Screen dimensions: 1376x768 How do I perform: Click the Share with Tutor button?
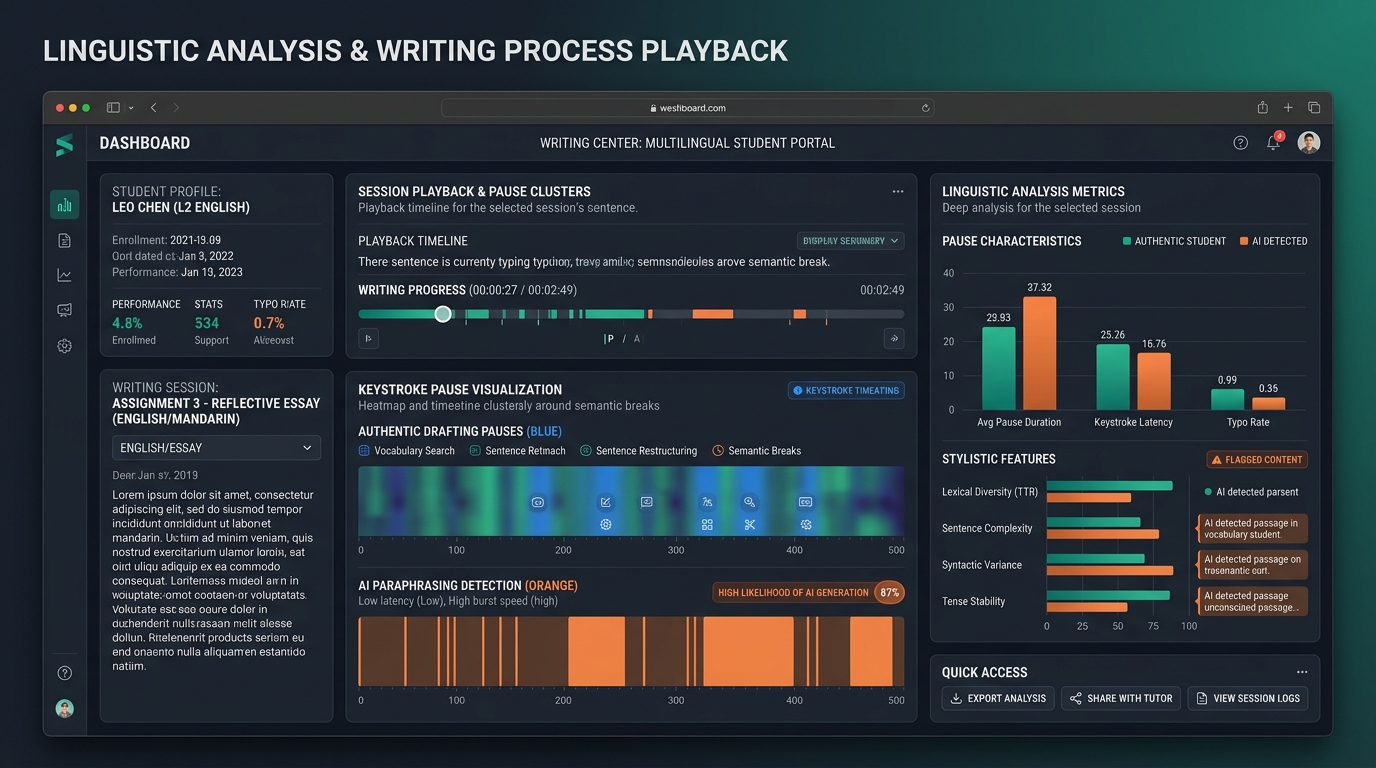[x=1121, y=698]
